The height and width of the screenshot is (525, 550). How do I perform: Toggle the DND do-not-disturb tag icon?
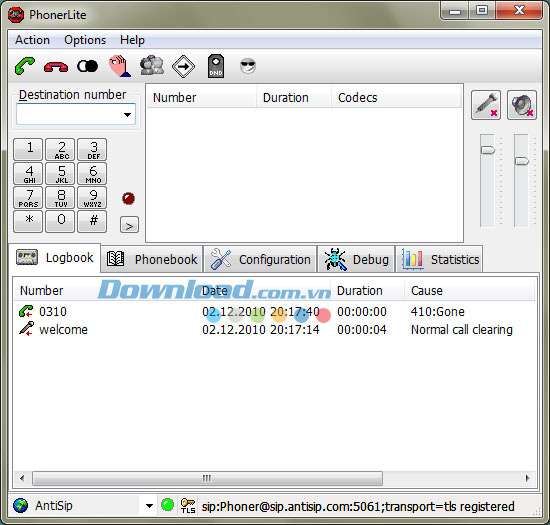216,66
